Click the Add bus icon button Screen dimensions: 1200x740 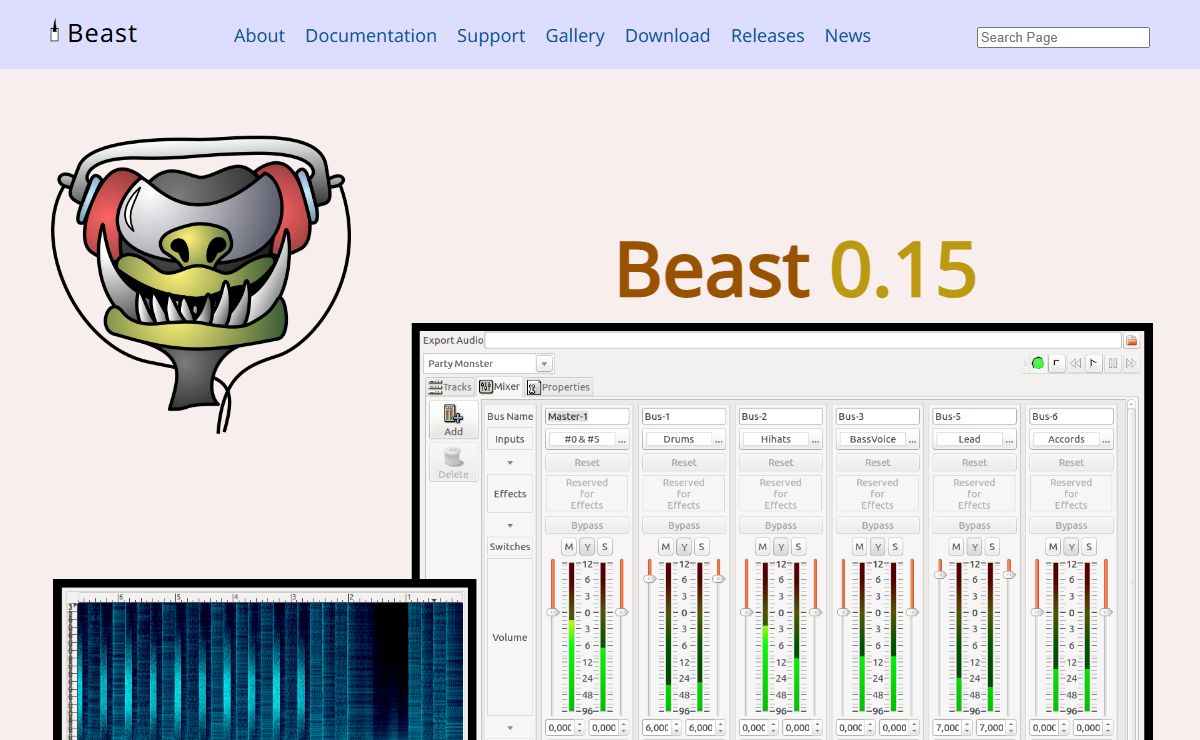[454, 420]
